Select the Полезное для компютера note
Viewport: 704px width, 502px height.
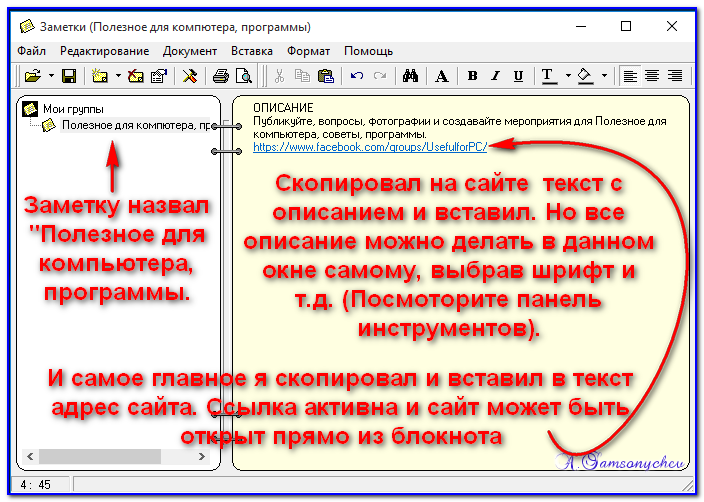tap(136, 125)
